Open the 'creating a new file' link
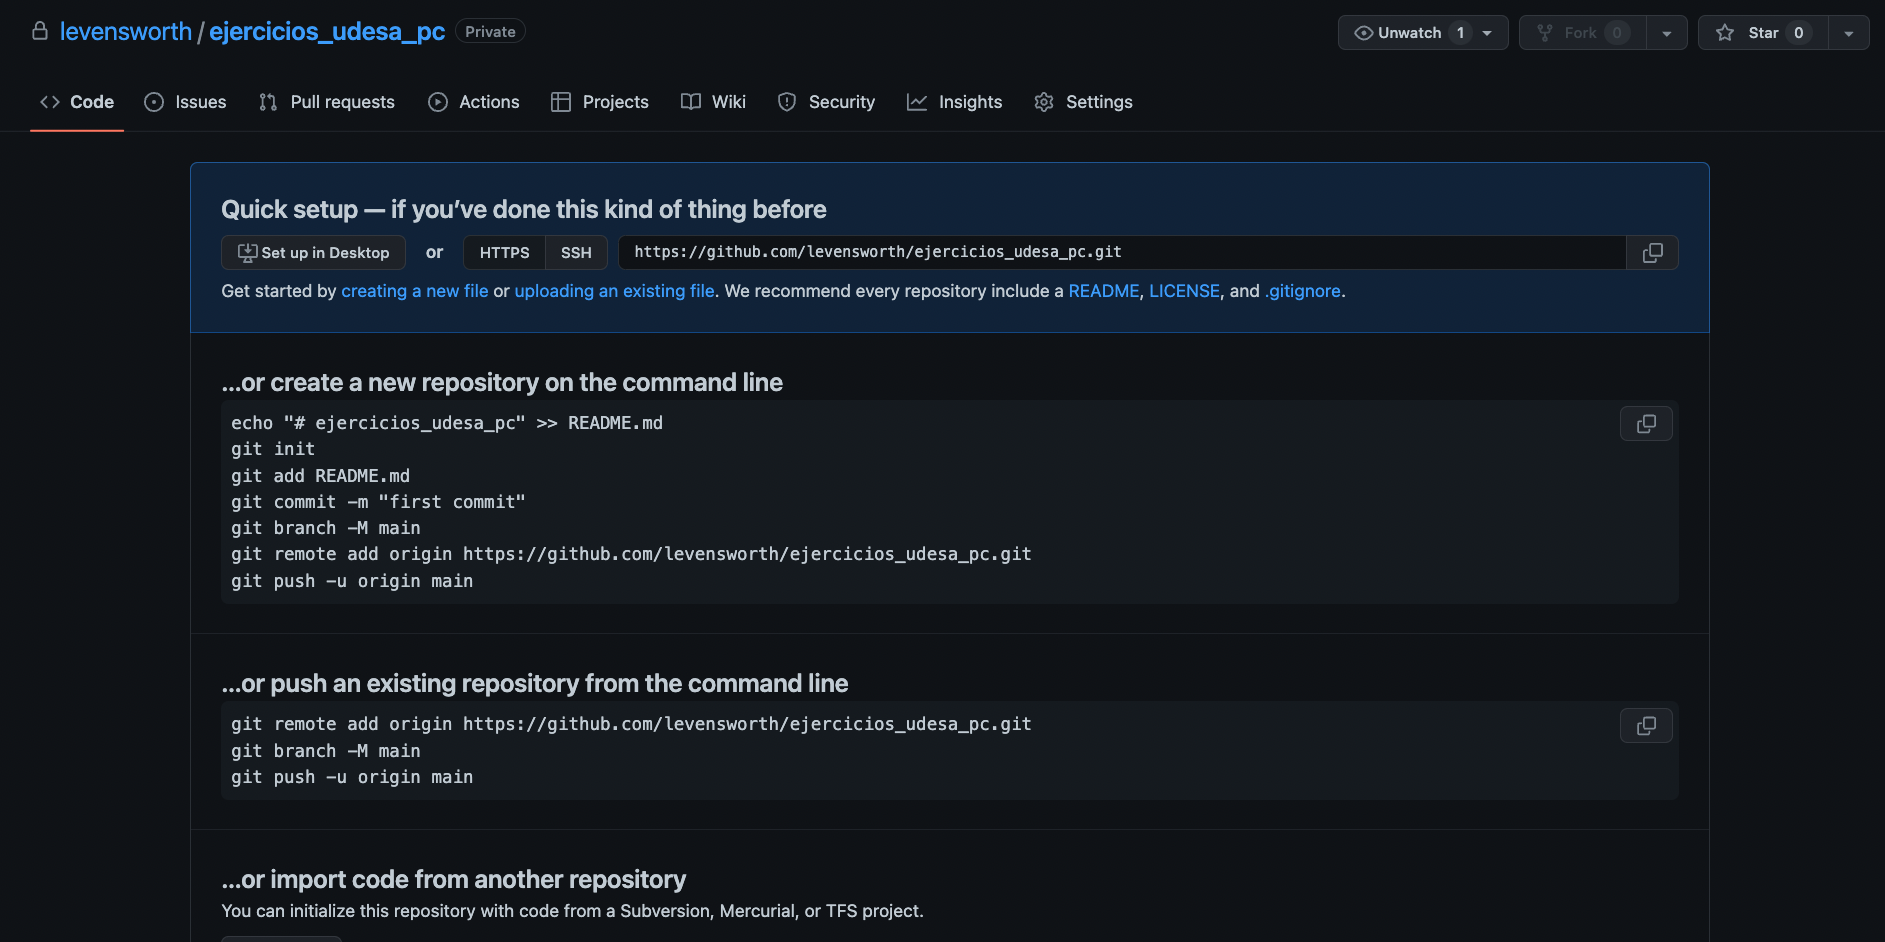 pyautogui.click(x=415, y=291)
